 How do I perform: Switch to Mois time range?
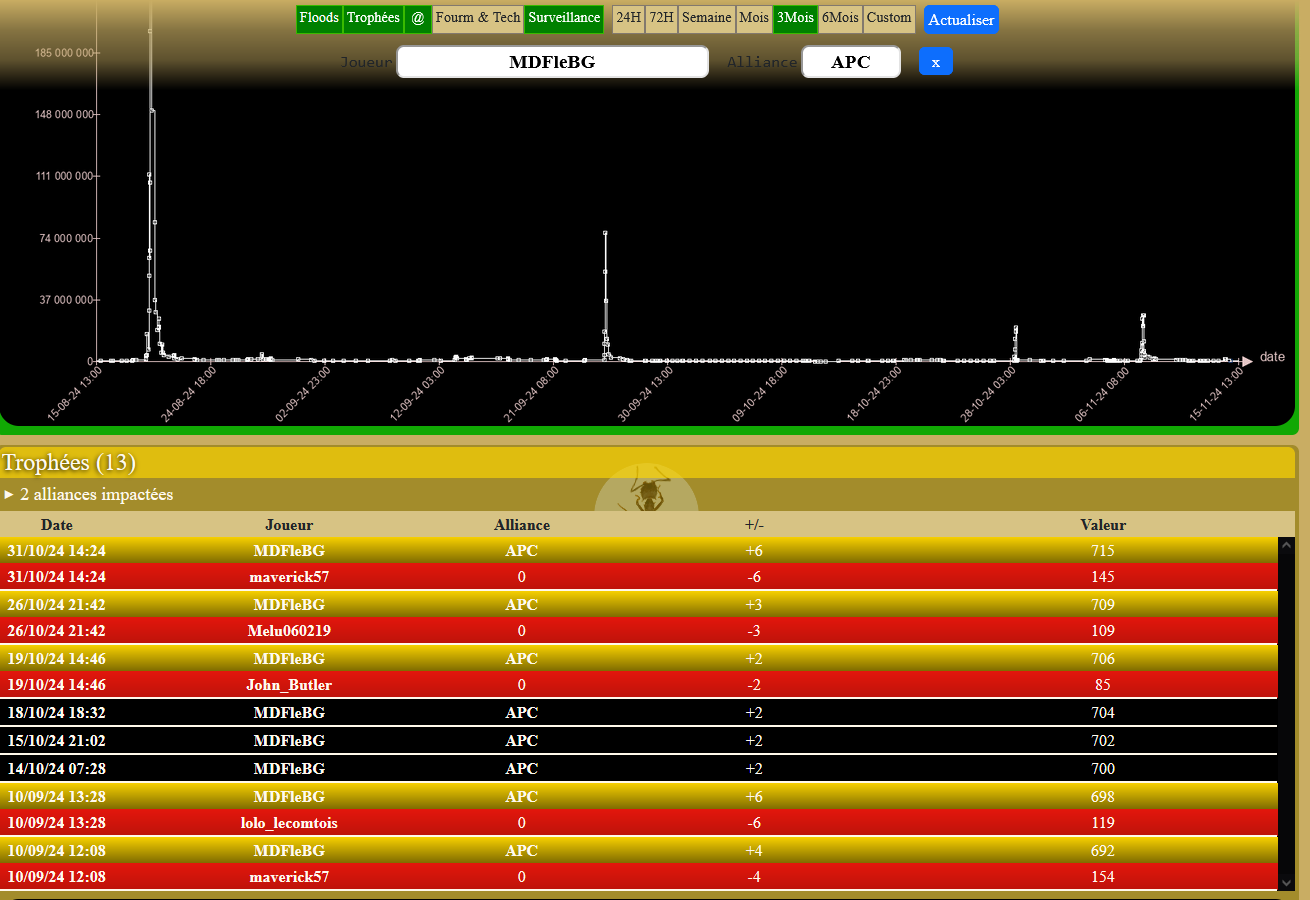tap(754, 19)
